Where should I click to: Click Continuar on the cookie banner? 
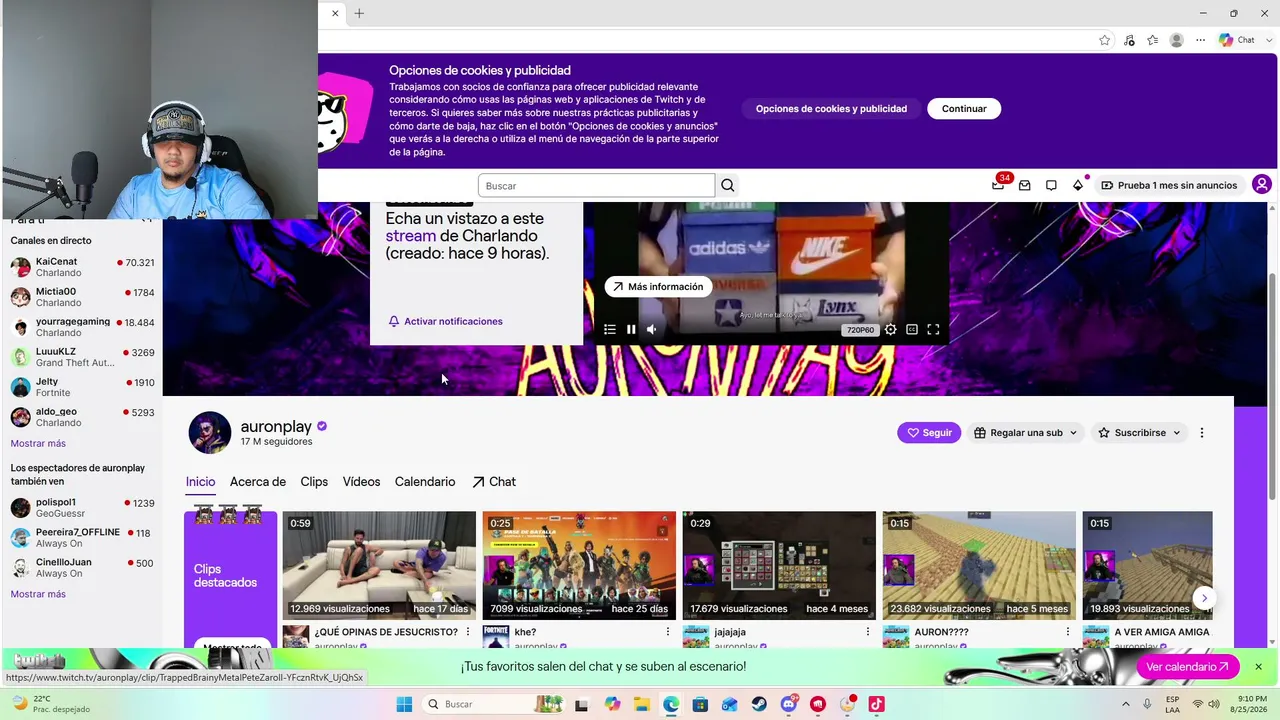(964, 108)
